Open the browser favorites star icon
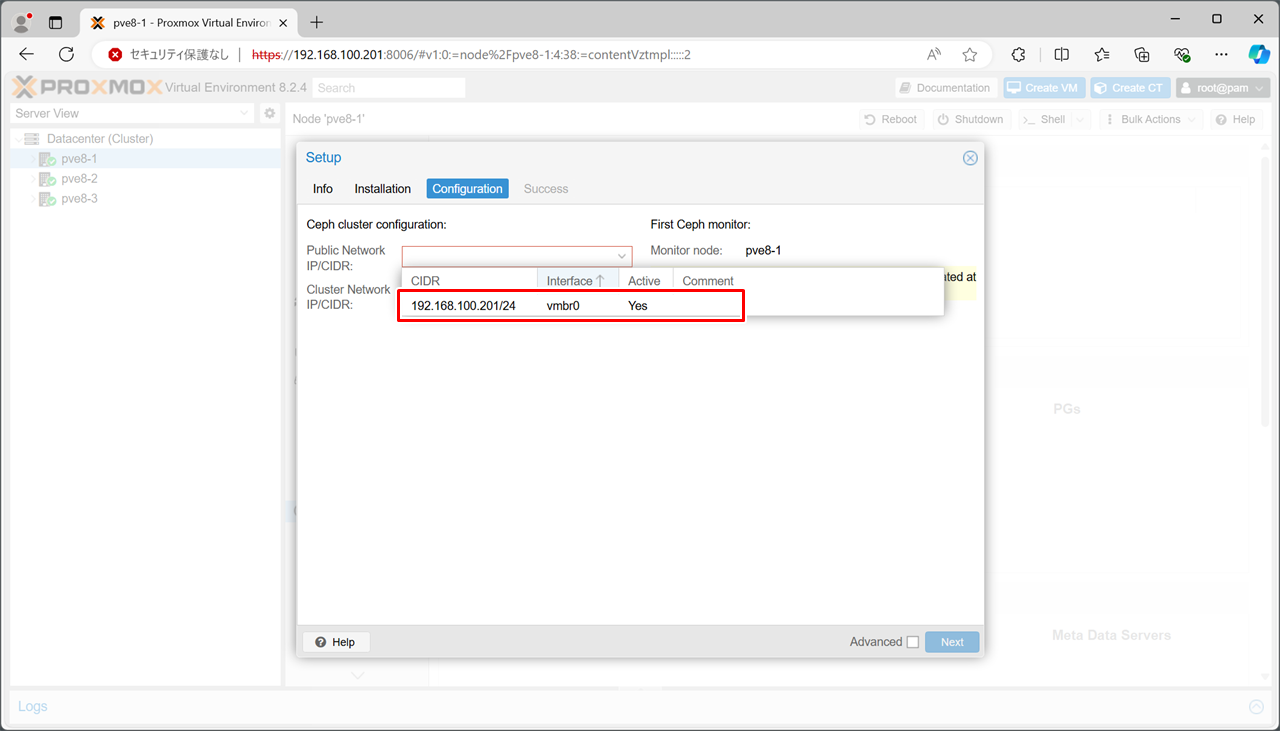The image size is (1280, 731). 969,55
